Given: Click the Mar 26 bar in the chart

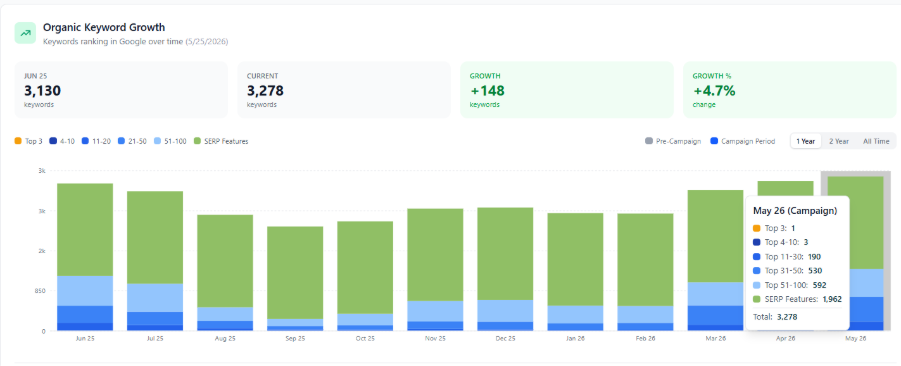Looking at the screenshot, I should pyautogui.click(x=716, y=260).
